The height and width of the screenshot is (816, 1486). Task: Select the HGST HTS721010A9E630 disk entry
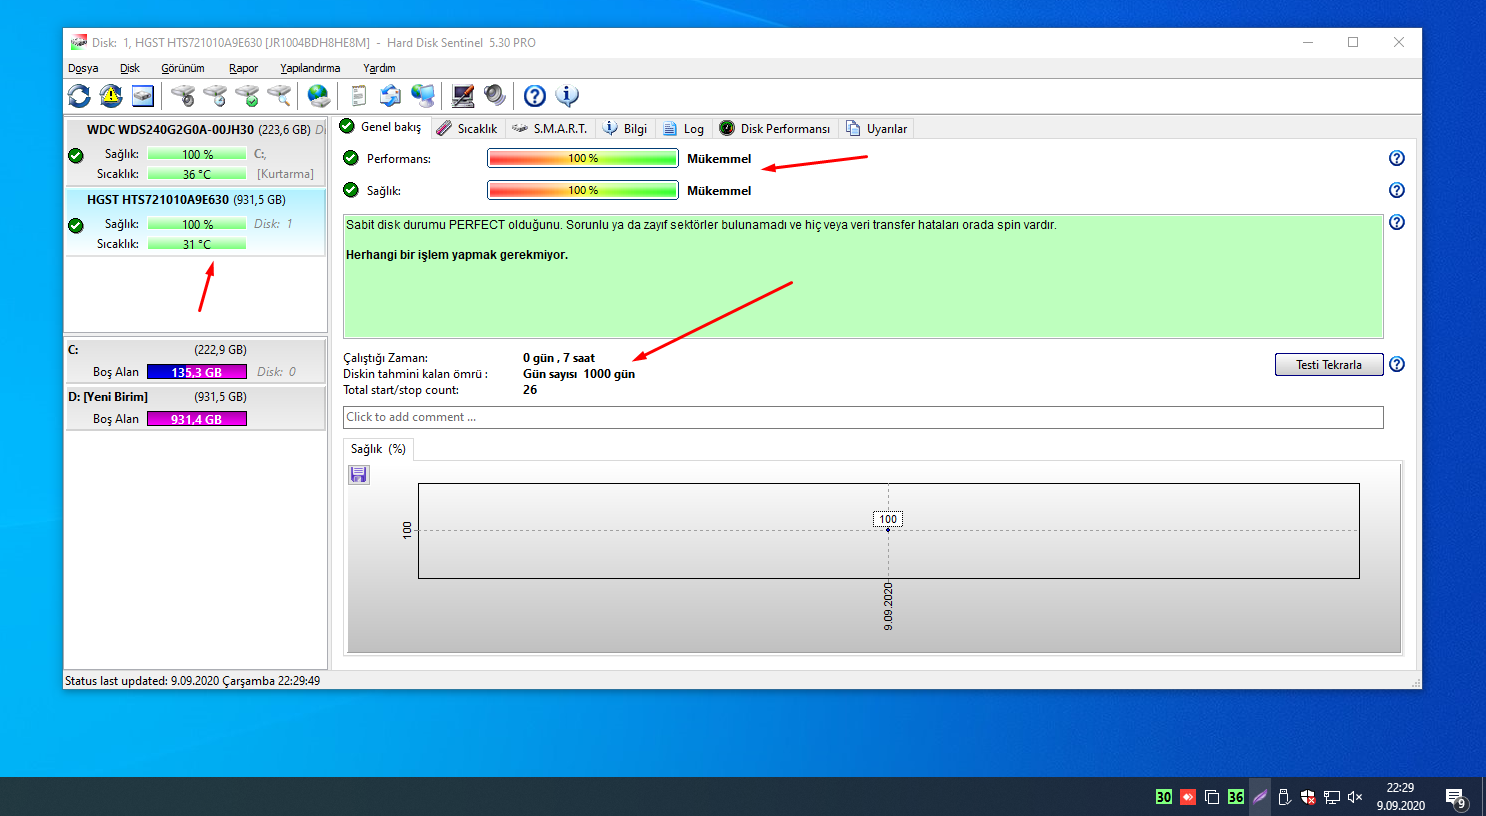pos(196,222)
